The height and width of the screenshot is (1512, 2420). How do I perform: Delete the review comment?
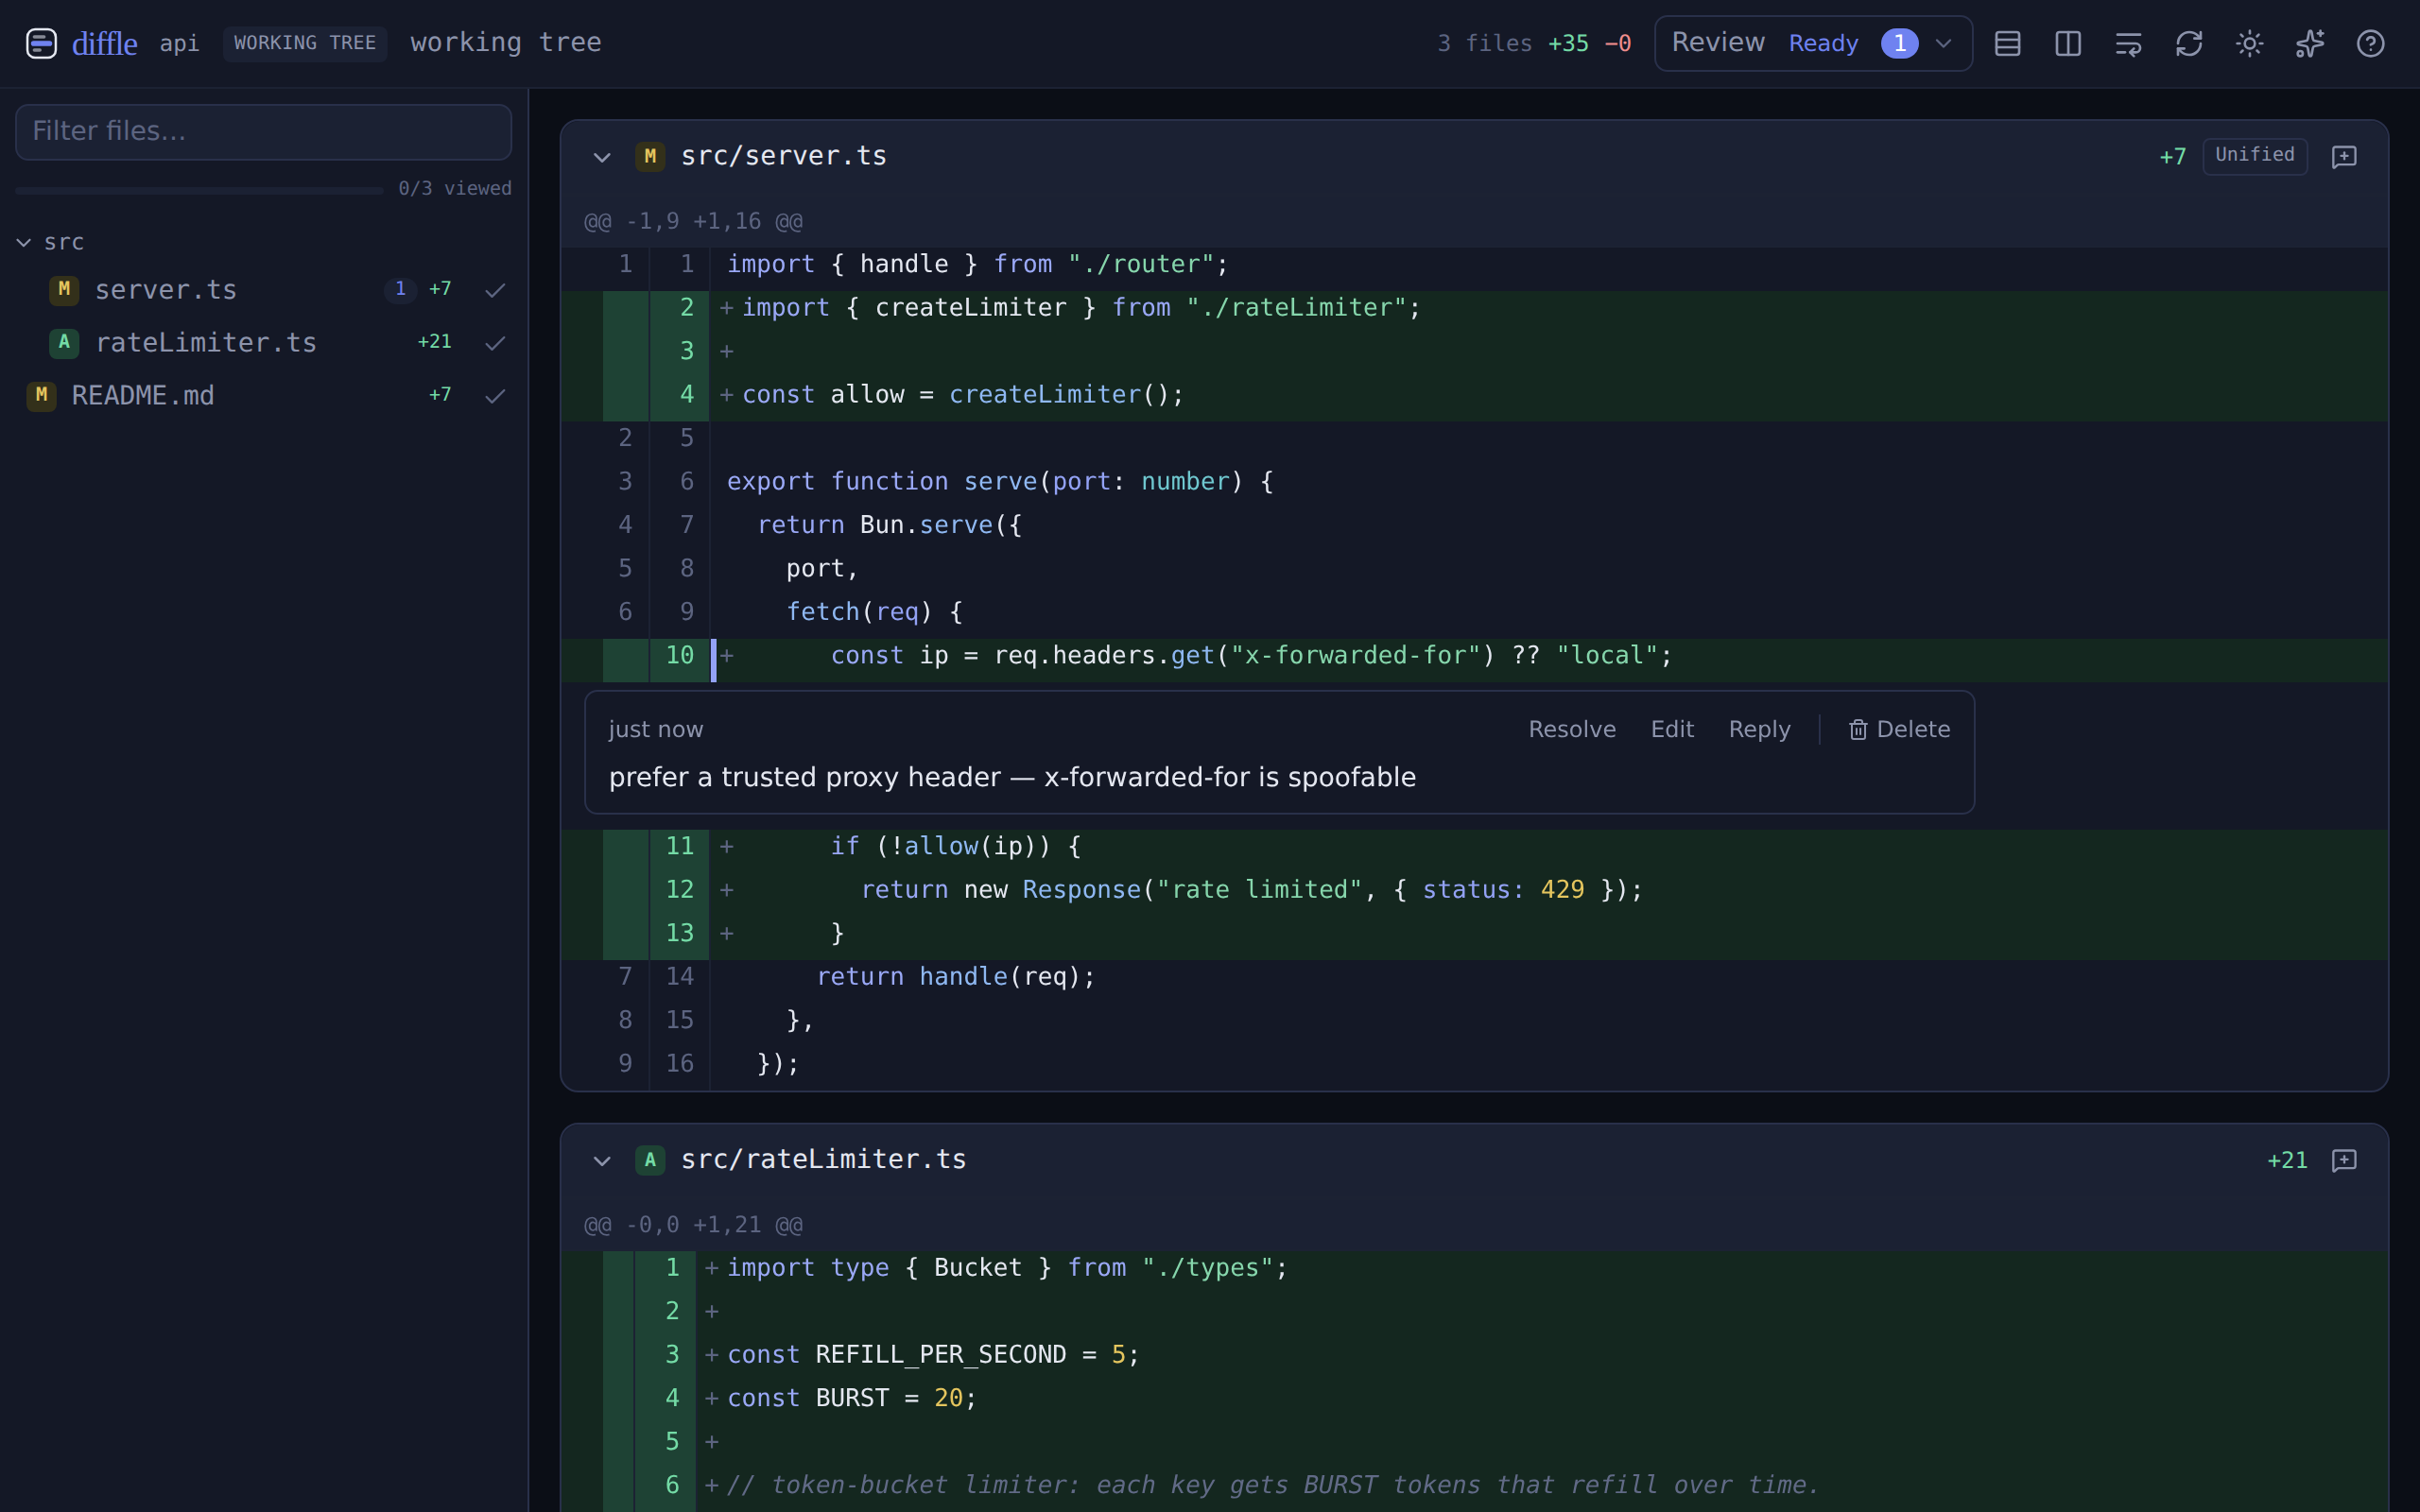tap(1899, 729)
